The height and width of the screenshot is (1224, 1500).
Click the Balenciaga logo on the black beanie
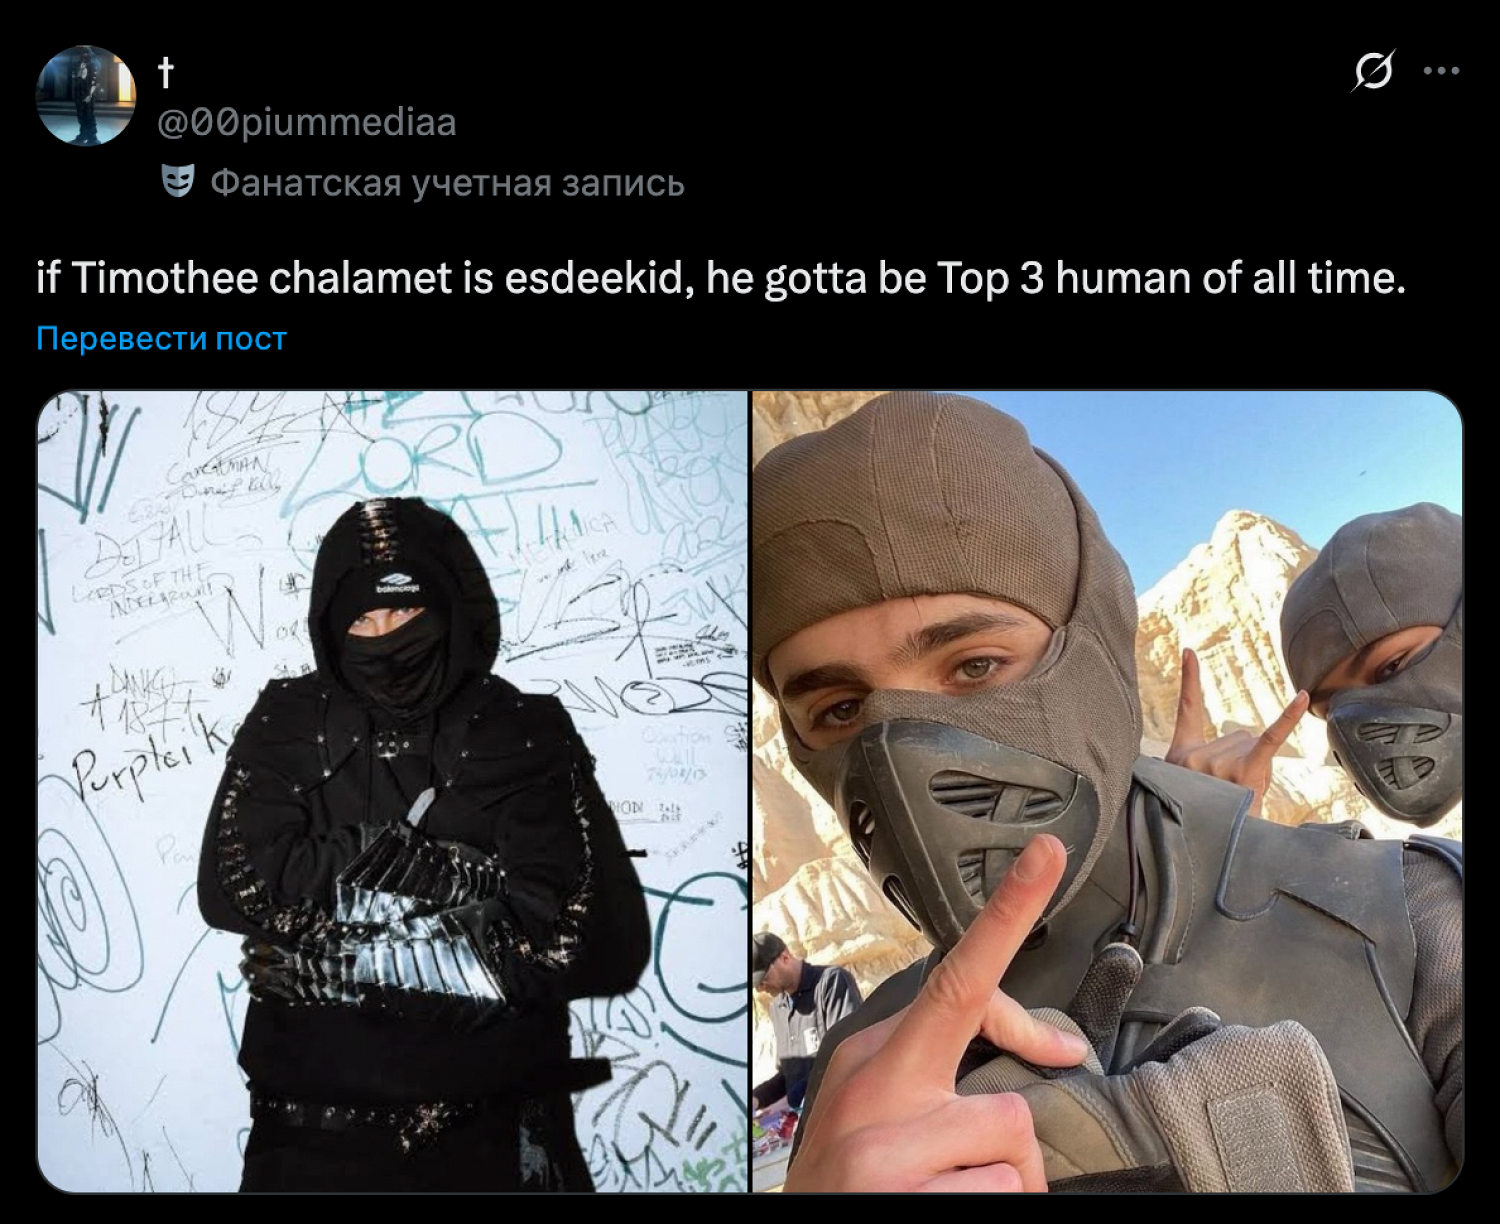click(x=397, y=584)
